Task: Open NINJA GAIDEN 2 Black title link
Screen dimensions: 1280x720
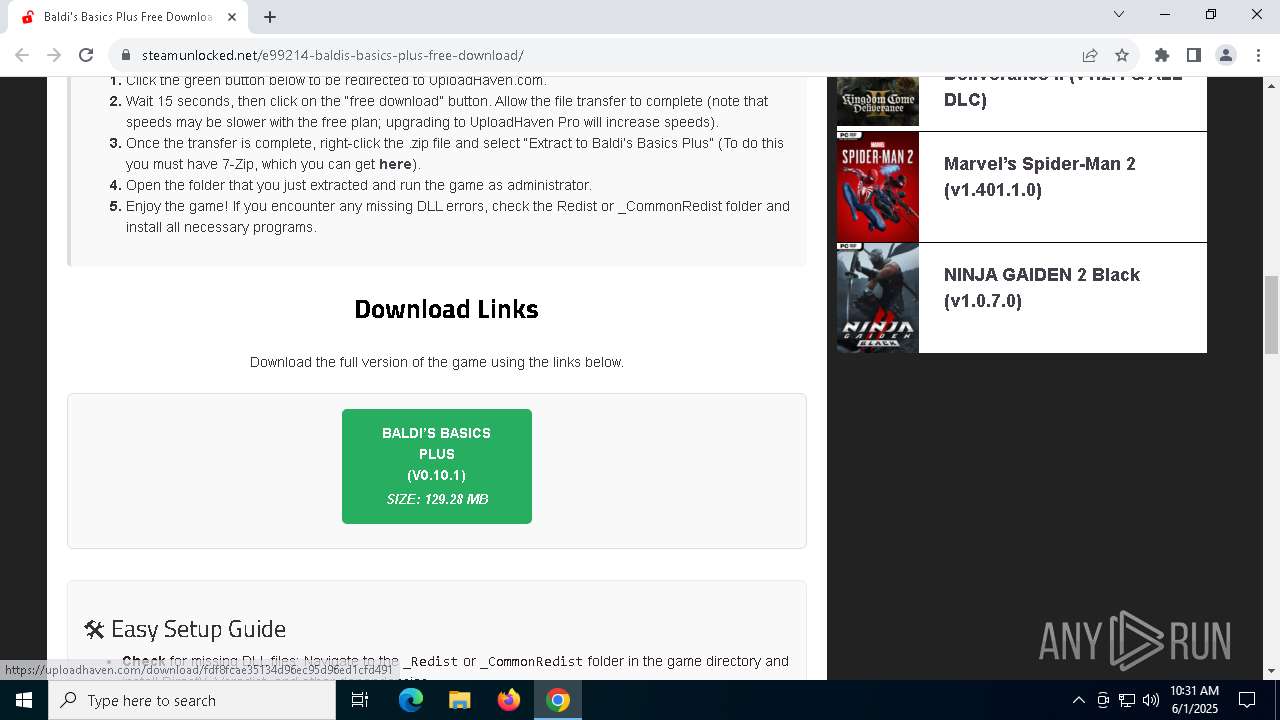Action: tap(1042, 288)
